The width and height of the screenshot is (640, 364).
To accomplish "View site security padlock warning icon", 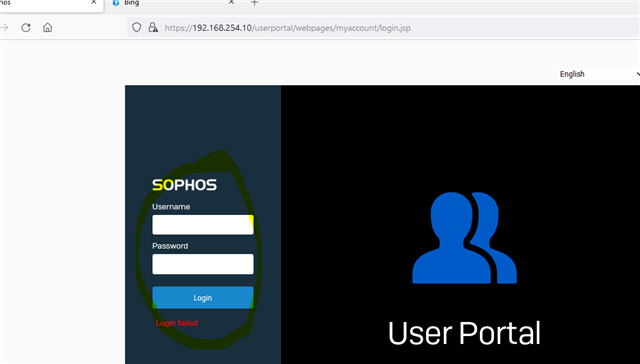I will click(153, 28).
